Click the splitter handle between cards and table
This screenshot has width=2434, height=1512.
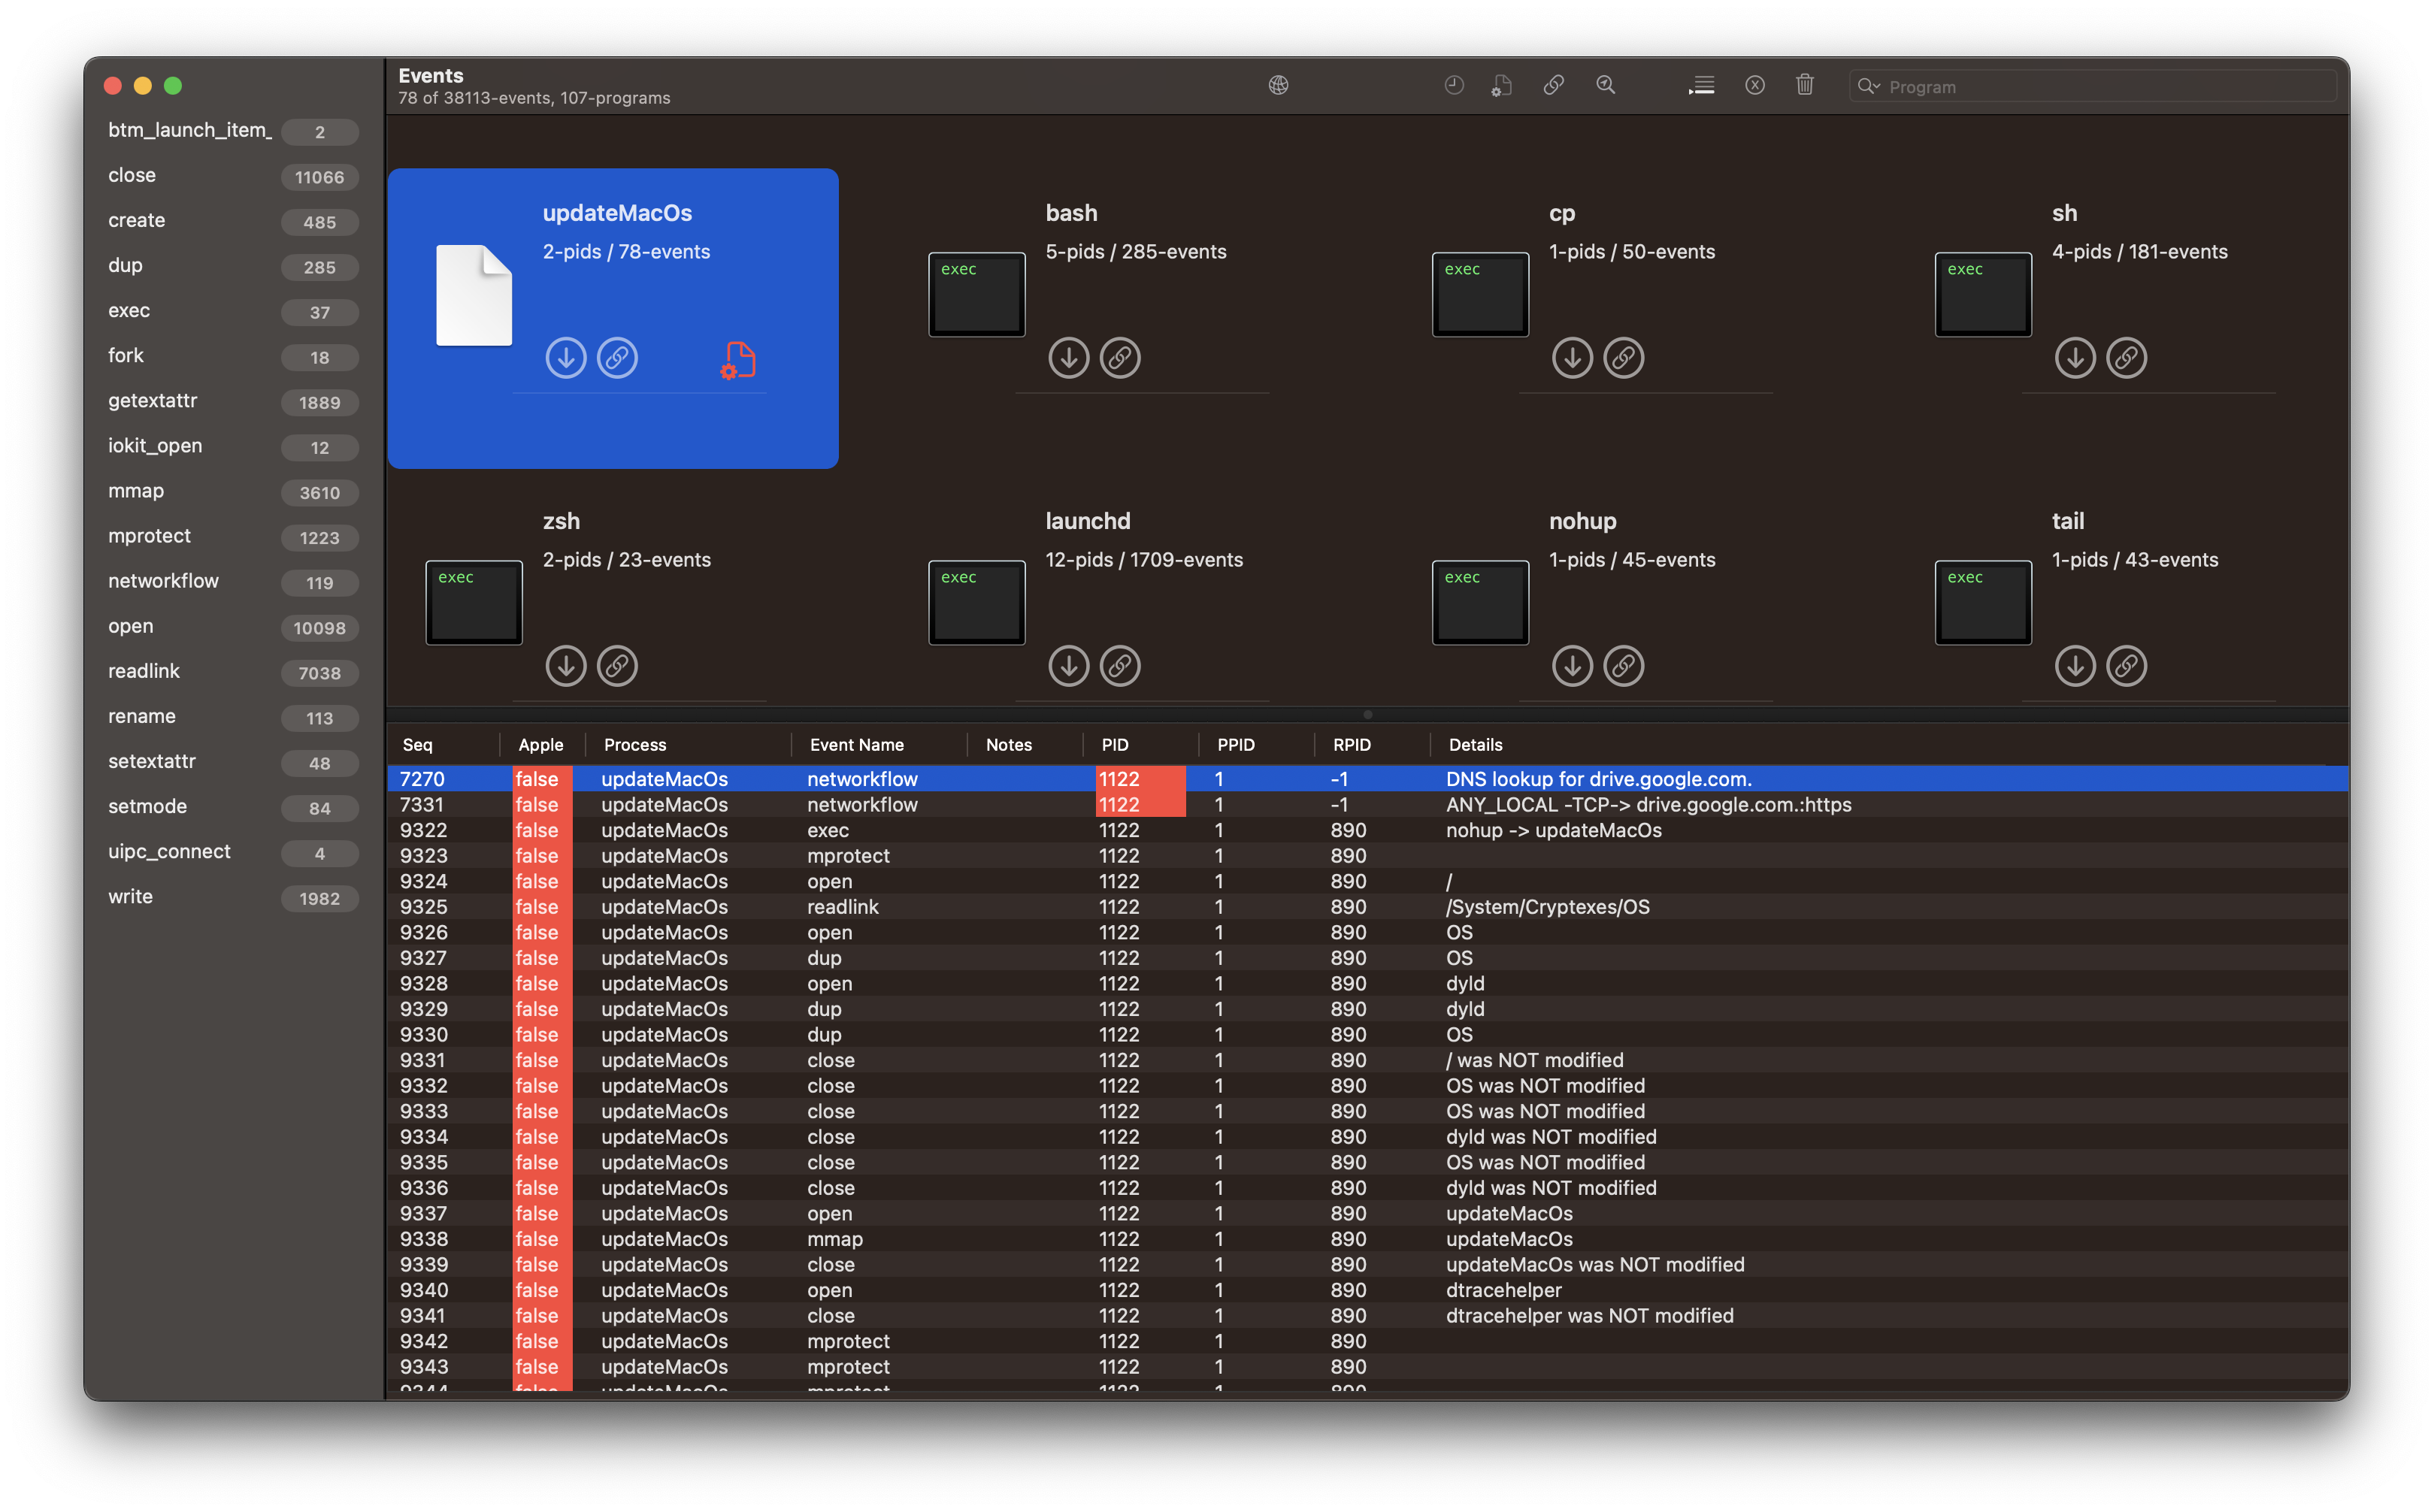click(1367, 715)
